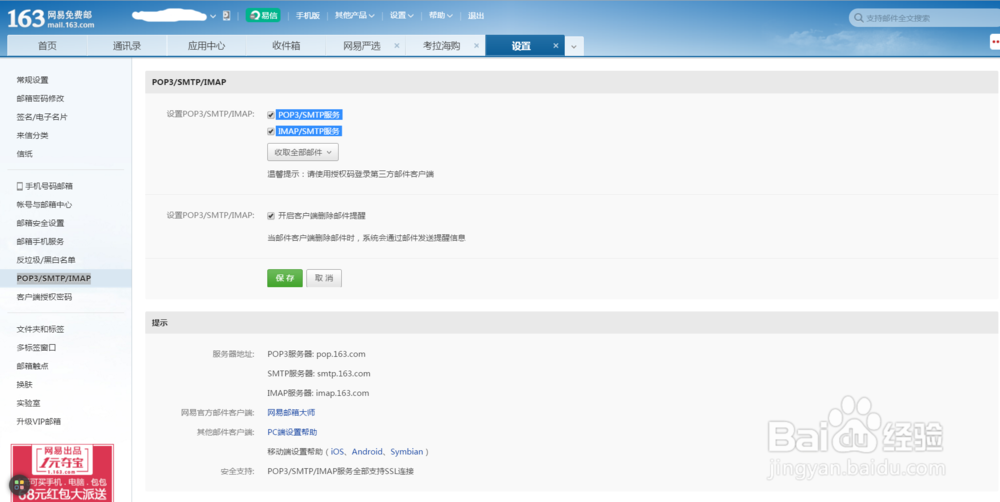The width and height of the screenshot is (1000, 502).
Task: Switch to the 应用中心 tab
Action: point(206,46)
